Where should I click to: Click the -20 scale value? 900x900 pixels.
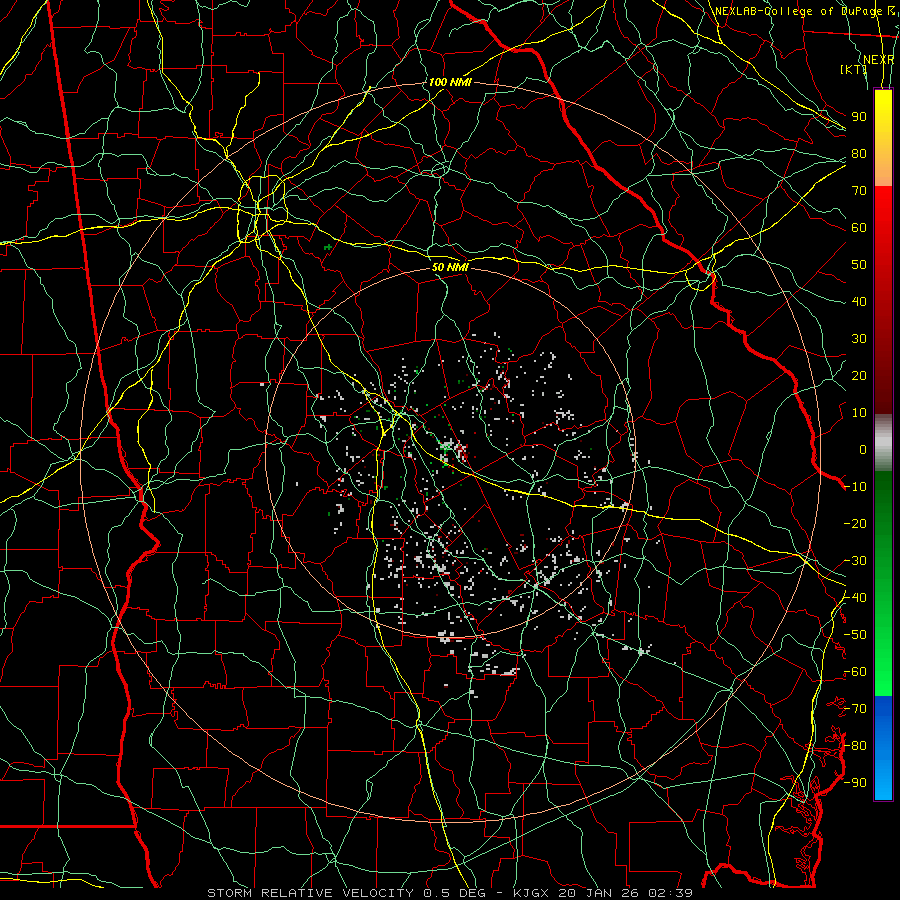coord(855,524)
